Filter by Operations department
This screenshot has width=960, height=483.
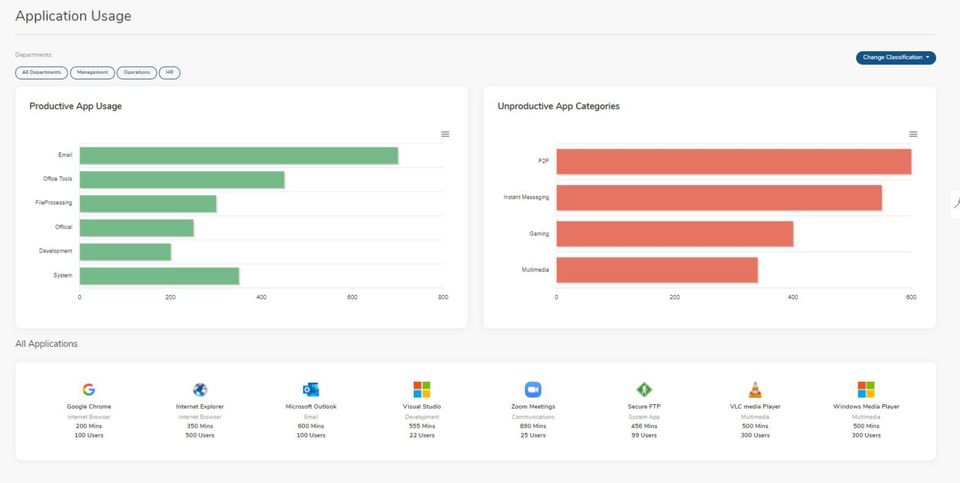[137, 73]
